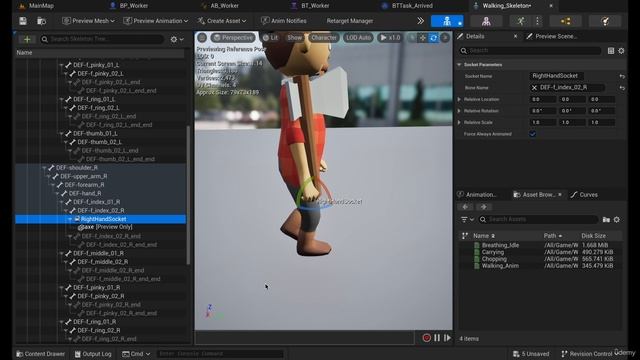Expand Relative Location property
The height and width of the screenshot is (360, 640).
point(459,100)
